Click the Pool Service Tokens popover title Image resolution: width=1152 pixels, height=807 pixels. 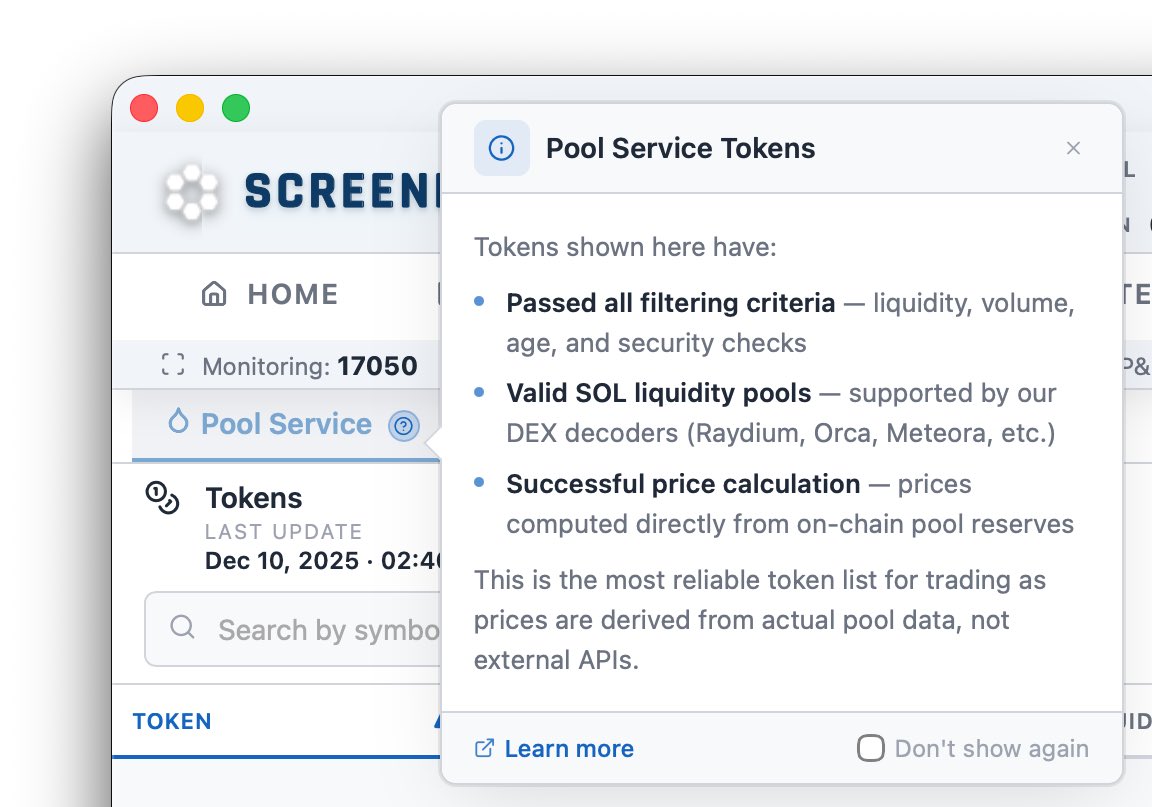[680, 148]
